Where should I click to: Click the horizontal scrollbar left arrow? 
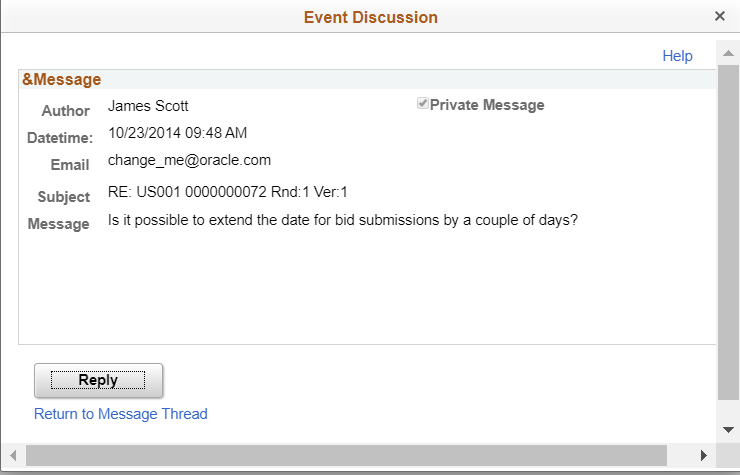point(13,455)
